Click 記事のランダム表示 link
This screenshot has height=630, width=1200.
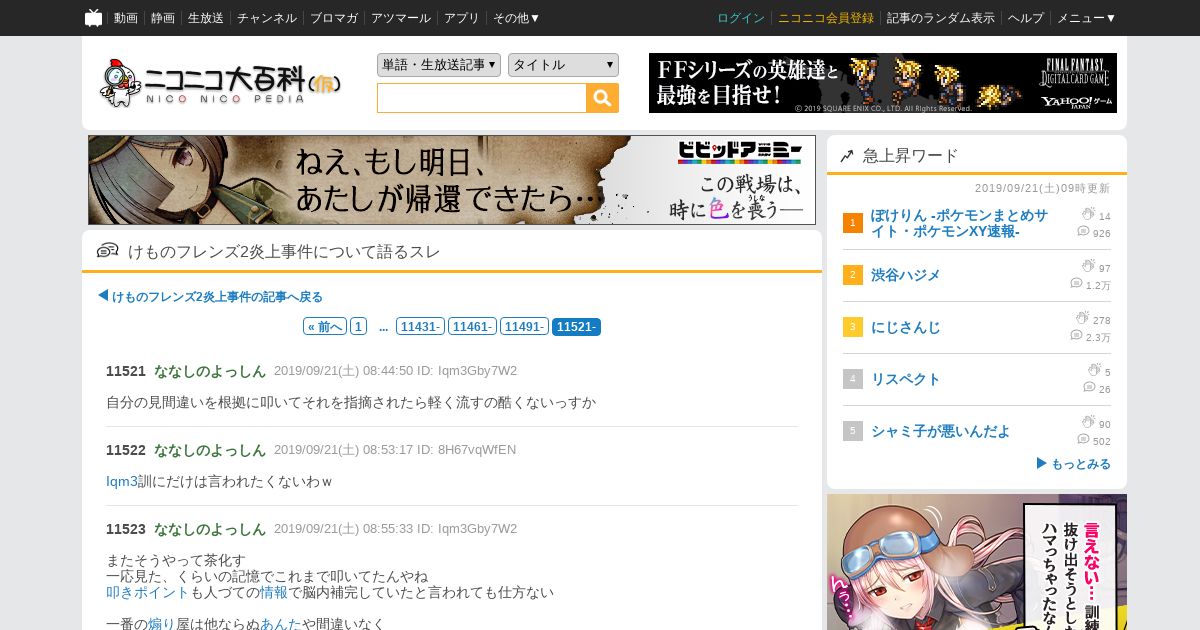tap(941, 18)
